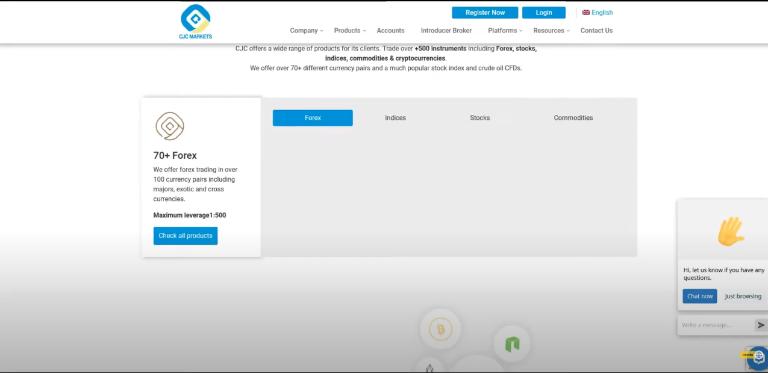This screenshot has height=373, width=768.
Task: Expand the Resources menu
Action: tap(551, 30)
